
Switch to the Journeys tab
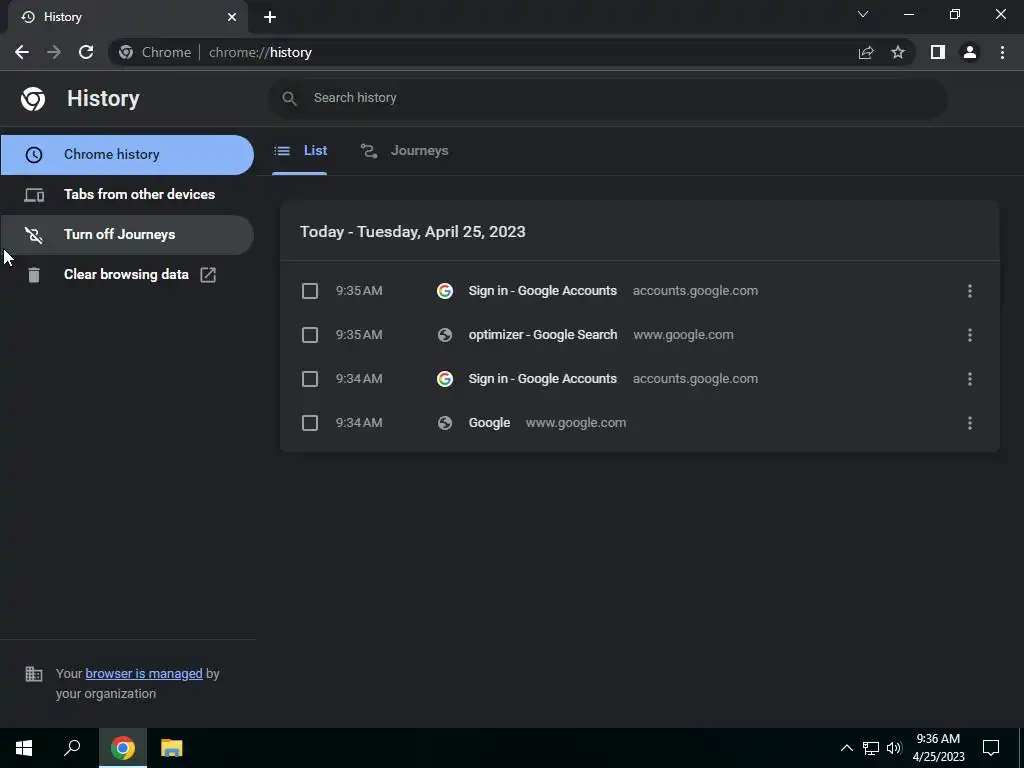(405, 151)
